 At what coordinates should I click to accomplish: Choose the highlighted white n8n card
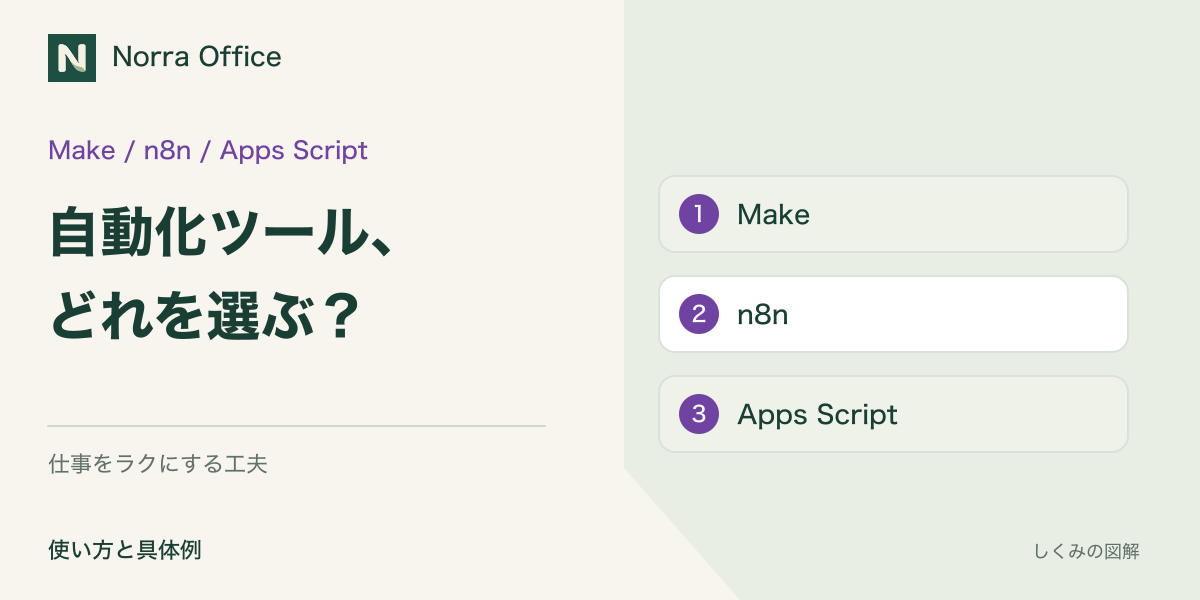(893, 314)
